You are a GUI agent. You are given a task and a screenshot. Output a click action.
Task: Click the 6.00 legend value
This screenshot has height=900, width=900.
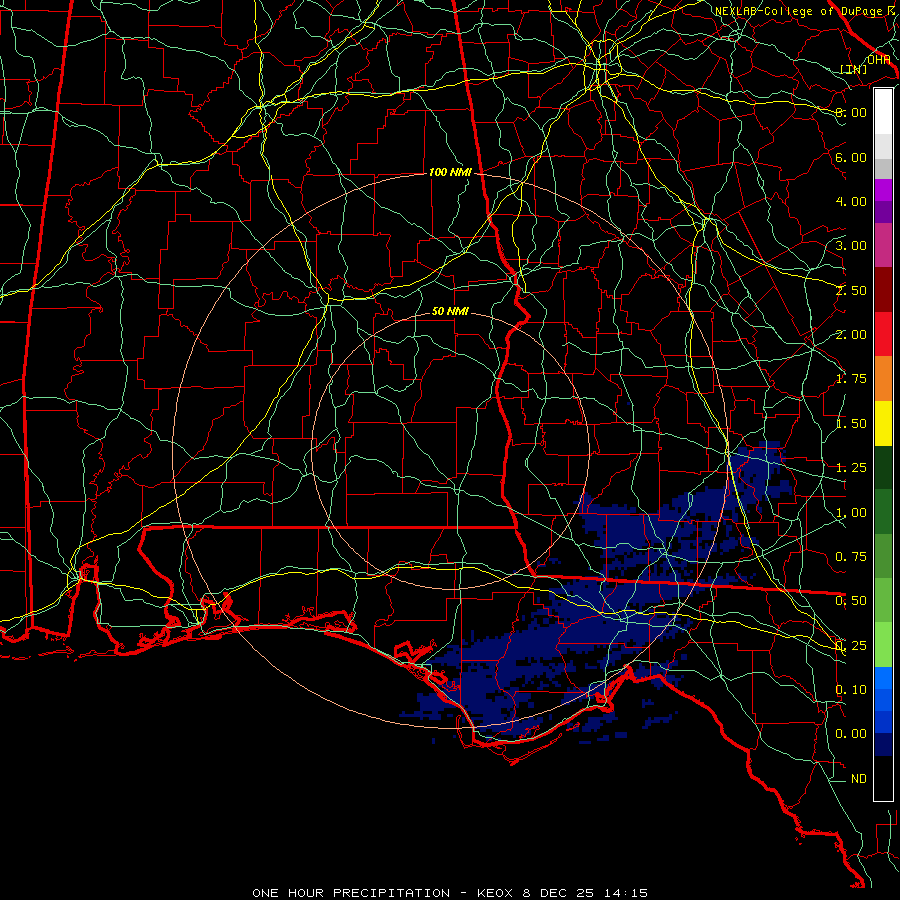(851, 157)
